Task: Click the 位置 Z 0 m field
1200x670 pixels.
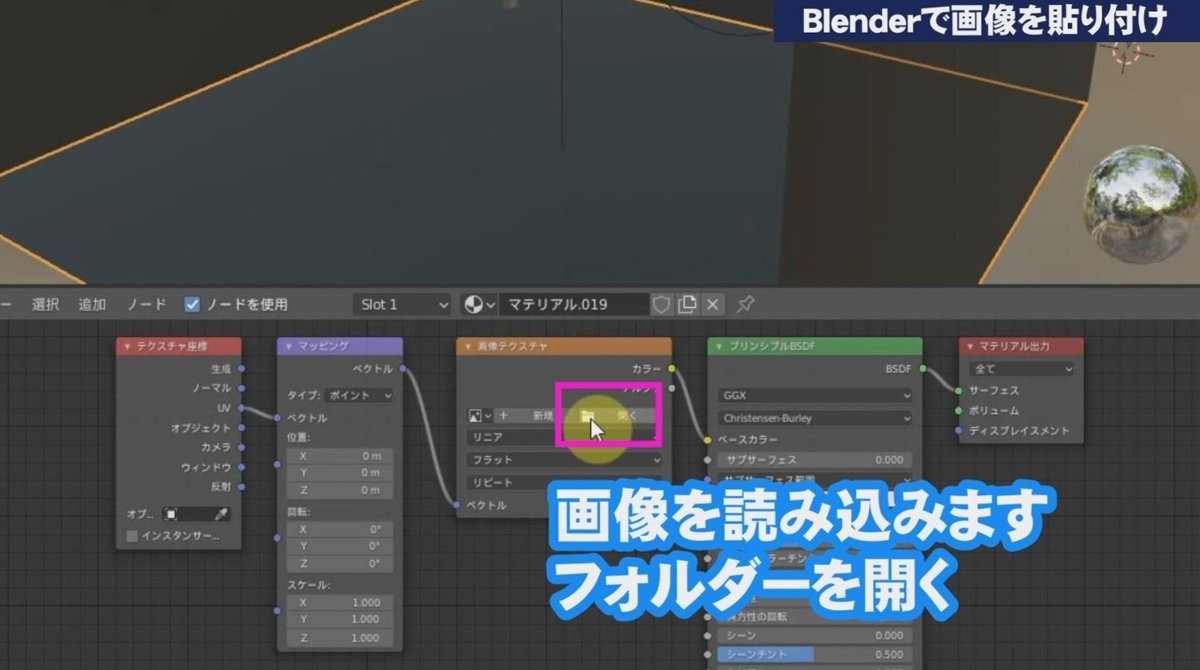Action: [x=340, y=490]
